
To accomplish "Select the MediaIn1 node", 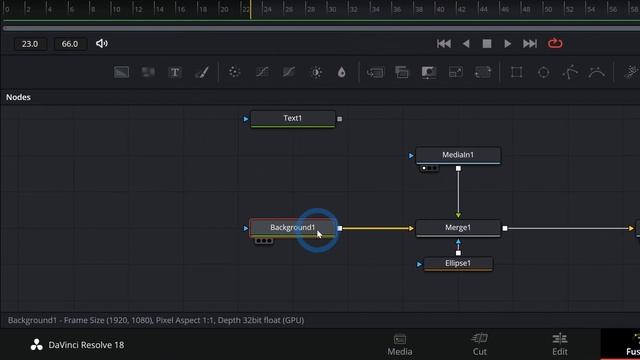I will point(458,155).
